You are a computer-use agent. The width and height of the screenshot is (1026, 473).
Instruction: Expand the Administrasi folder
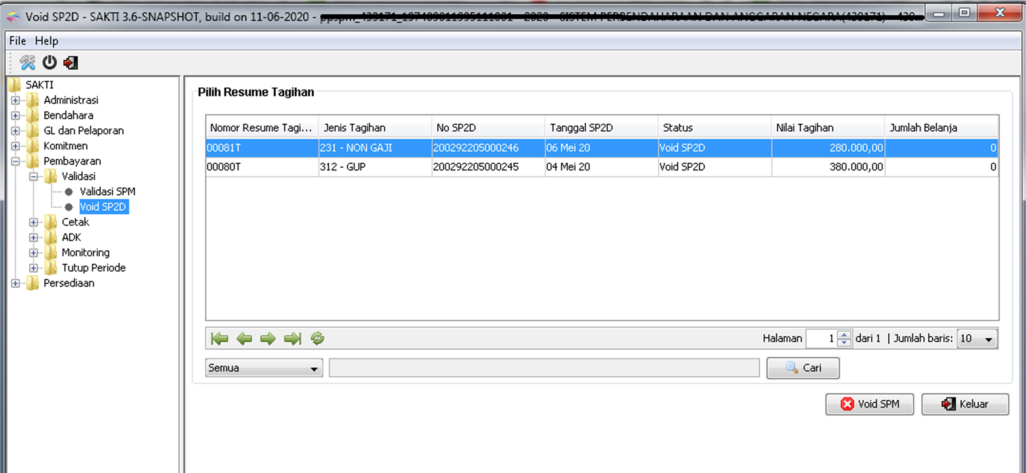click(16, 100)
